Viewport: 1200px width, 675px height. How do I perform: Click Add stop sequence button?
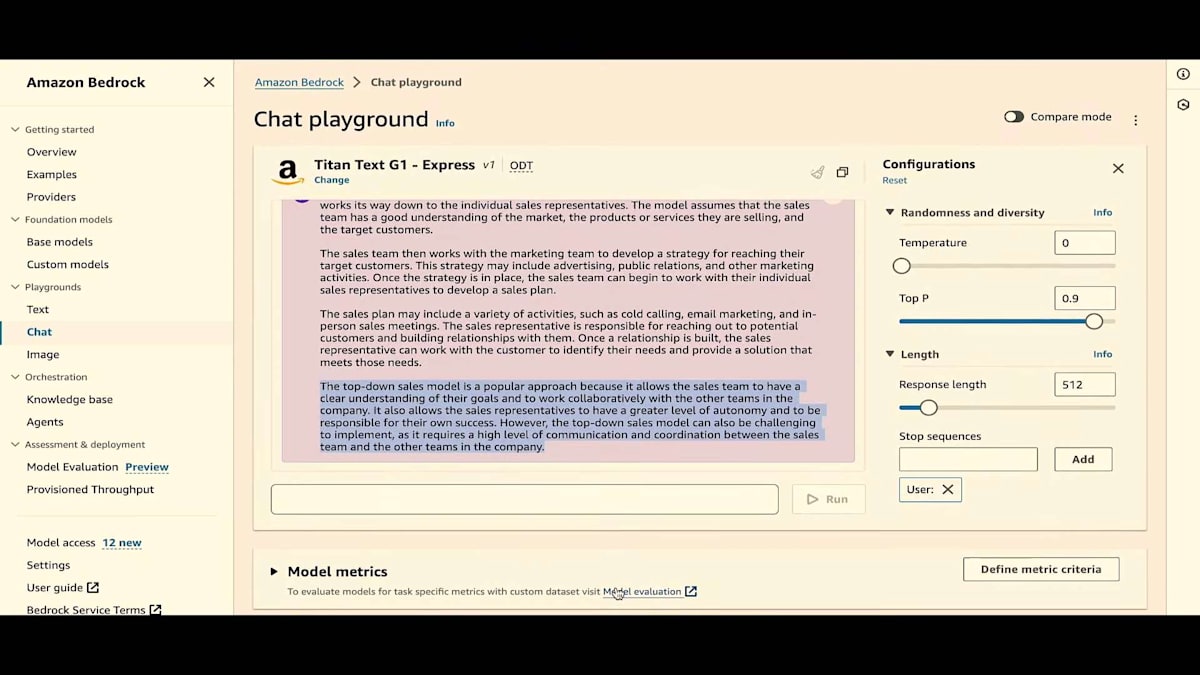[1083, 459]
